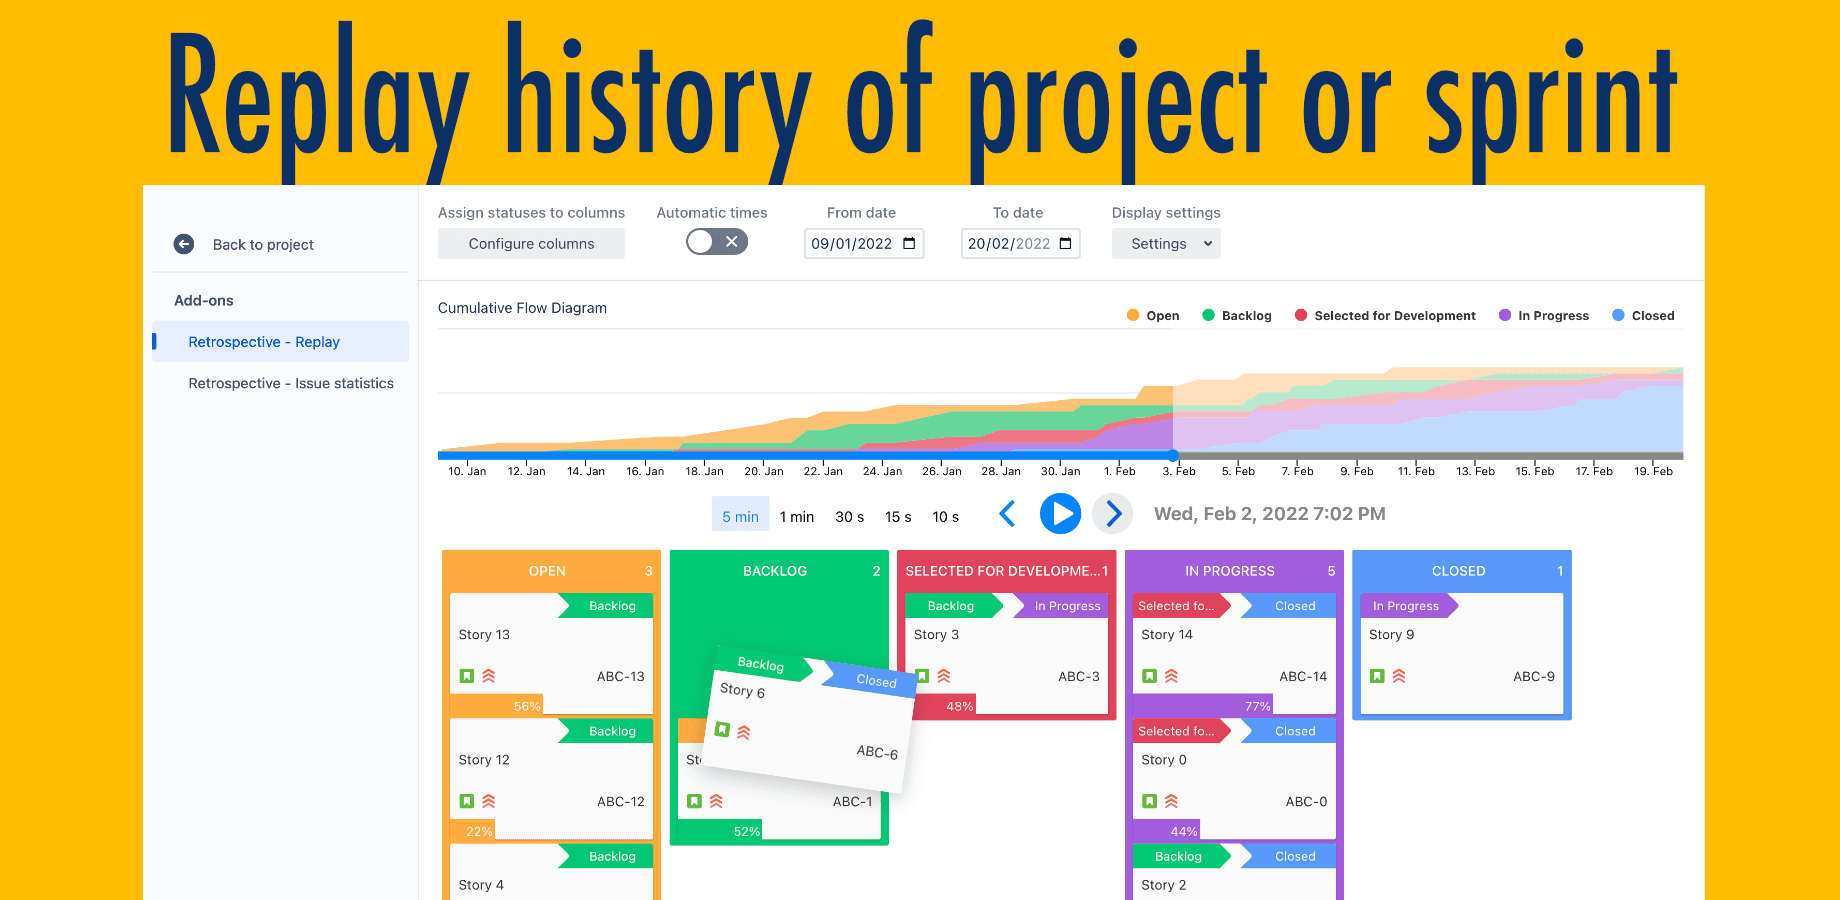Click priority icon on ABC-12 card
The width and height of the screenshot is (1840, 900).
click(489, 801)
